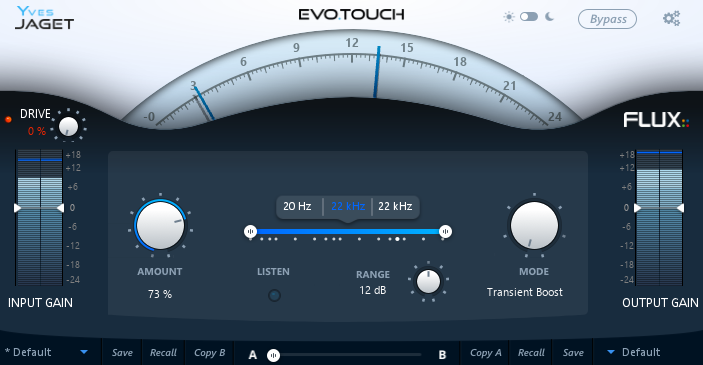The height and width of the screenshot is (365, 703).
Task: Click Recall for preset B
Action: [531, 353]
